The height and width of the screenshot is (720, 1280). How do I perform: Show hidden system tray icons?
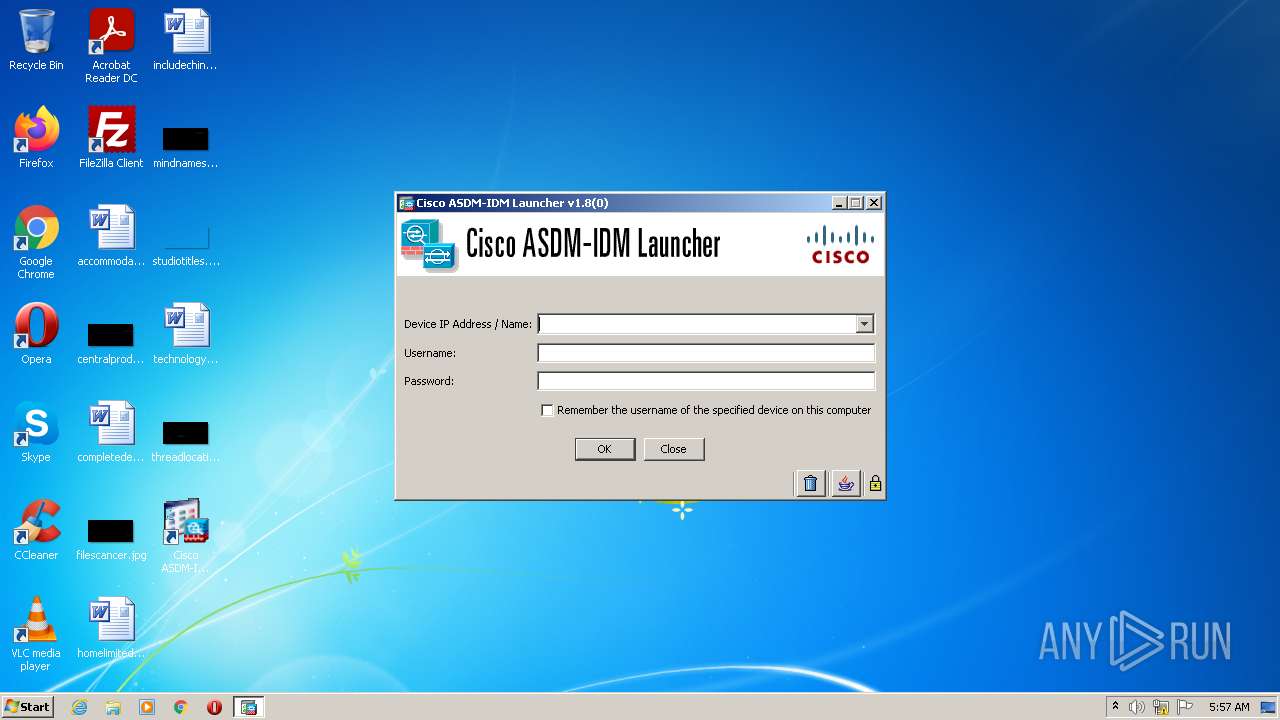[x=1115, y=707]
